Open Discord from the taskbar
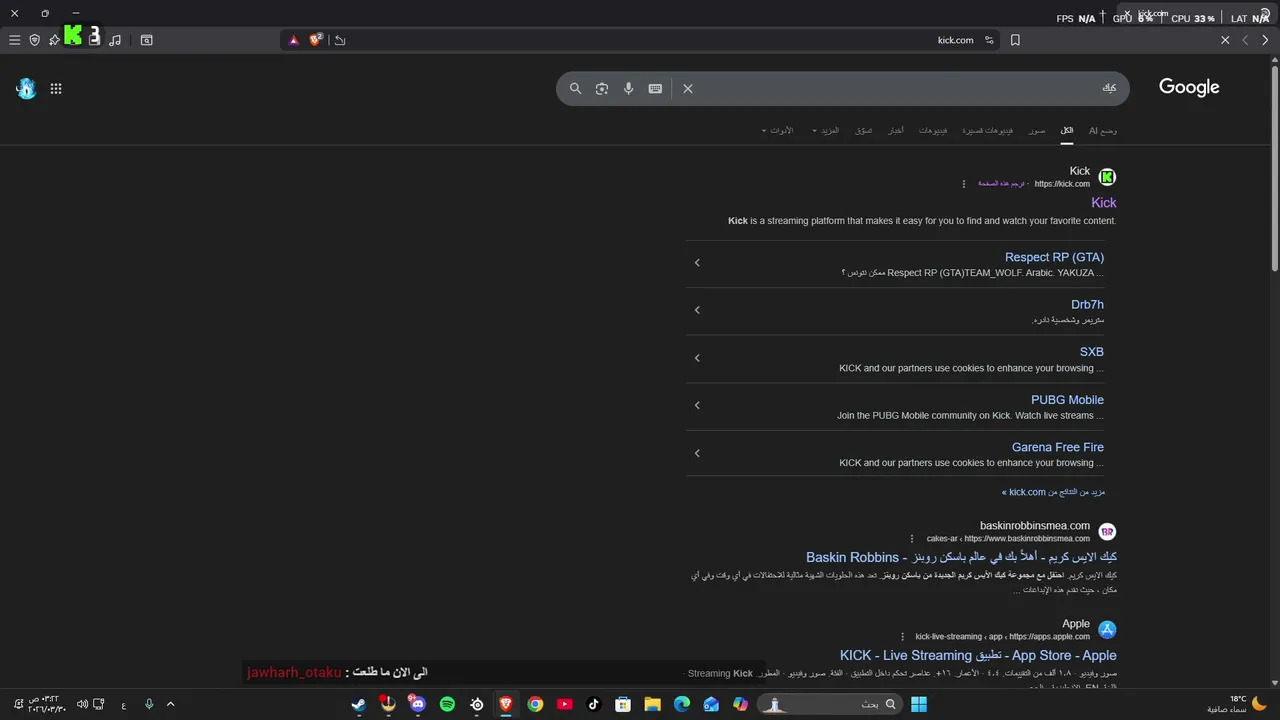 click(417, 704)
